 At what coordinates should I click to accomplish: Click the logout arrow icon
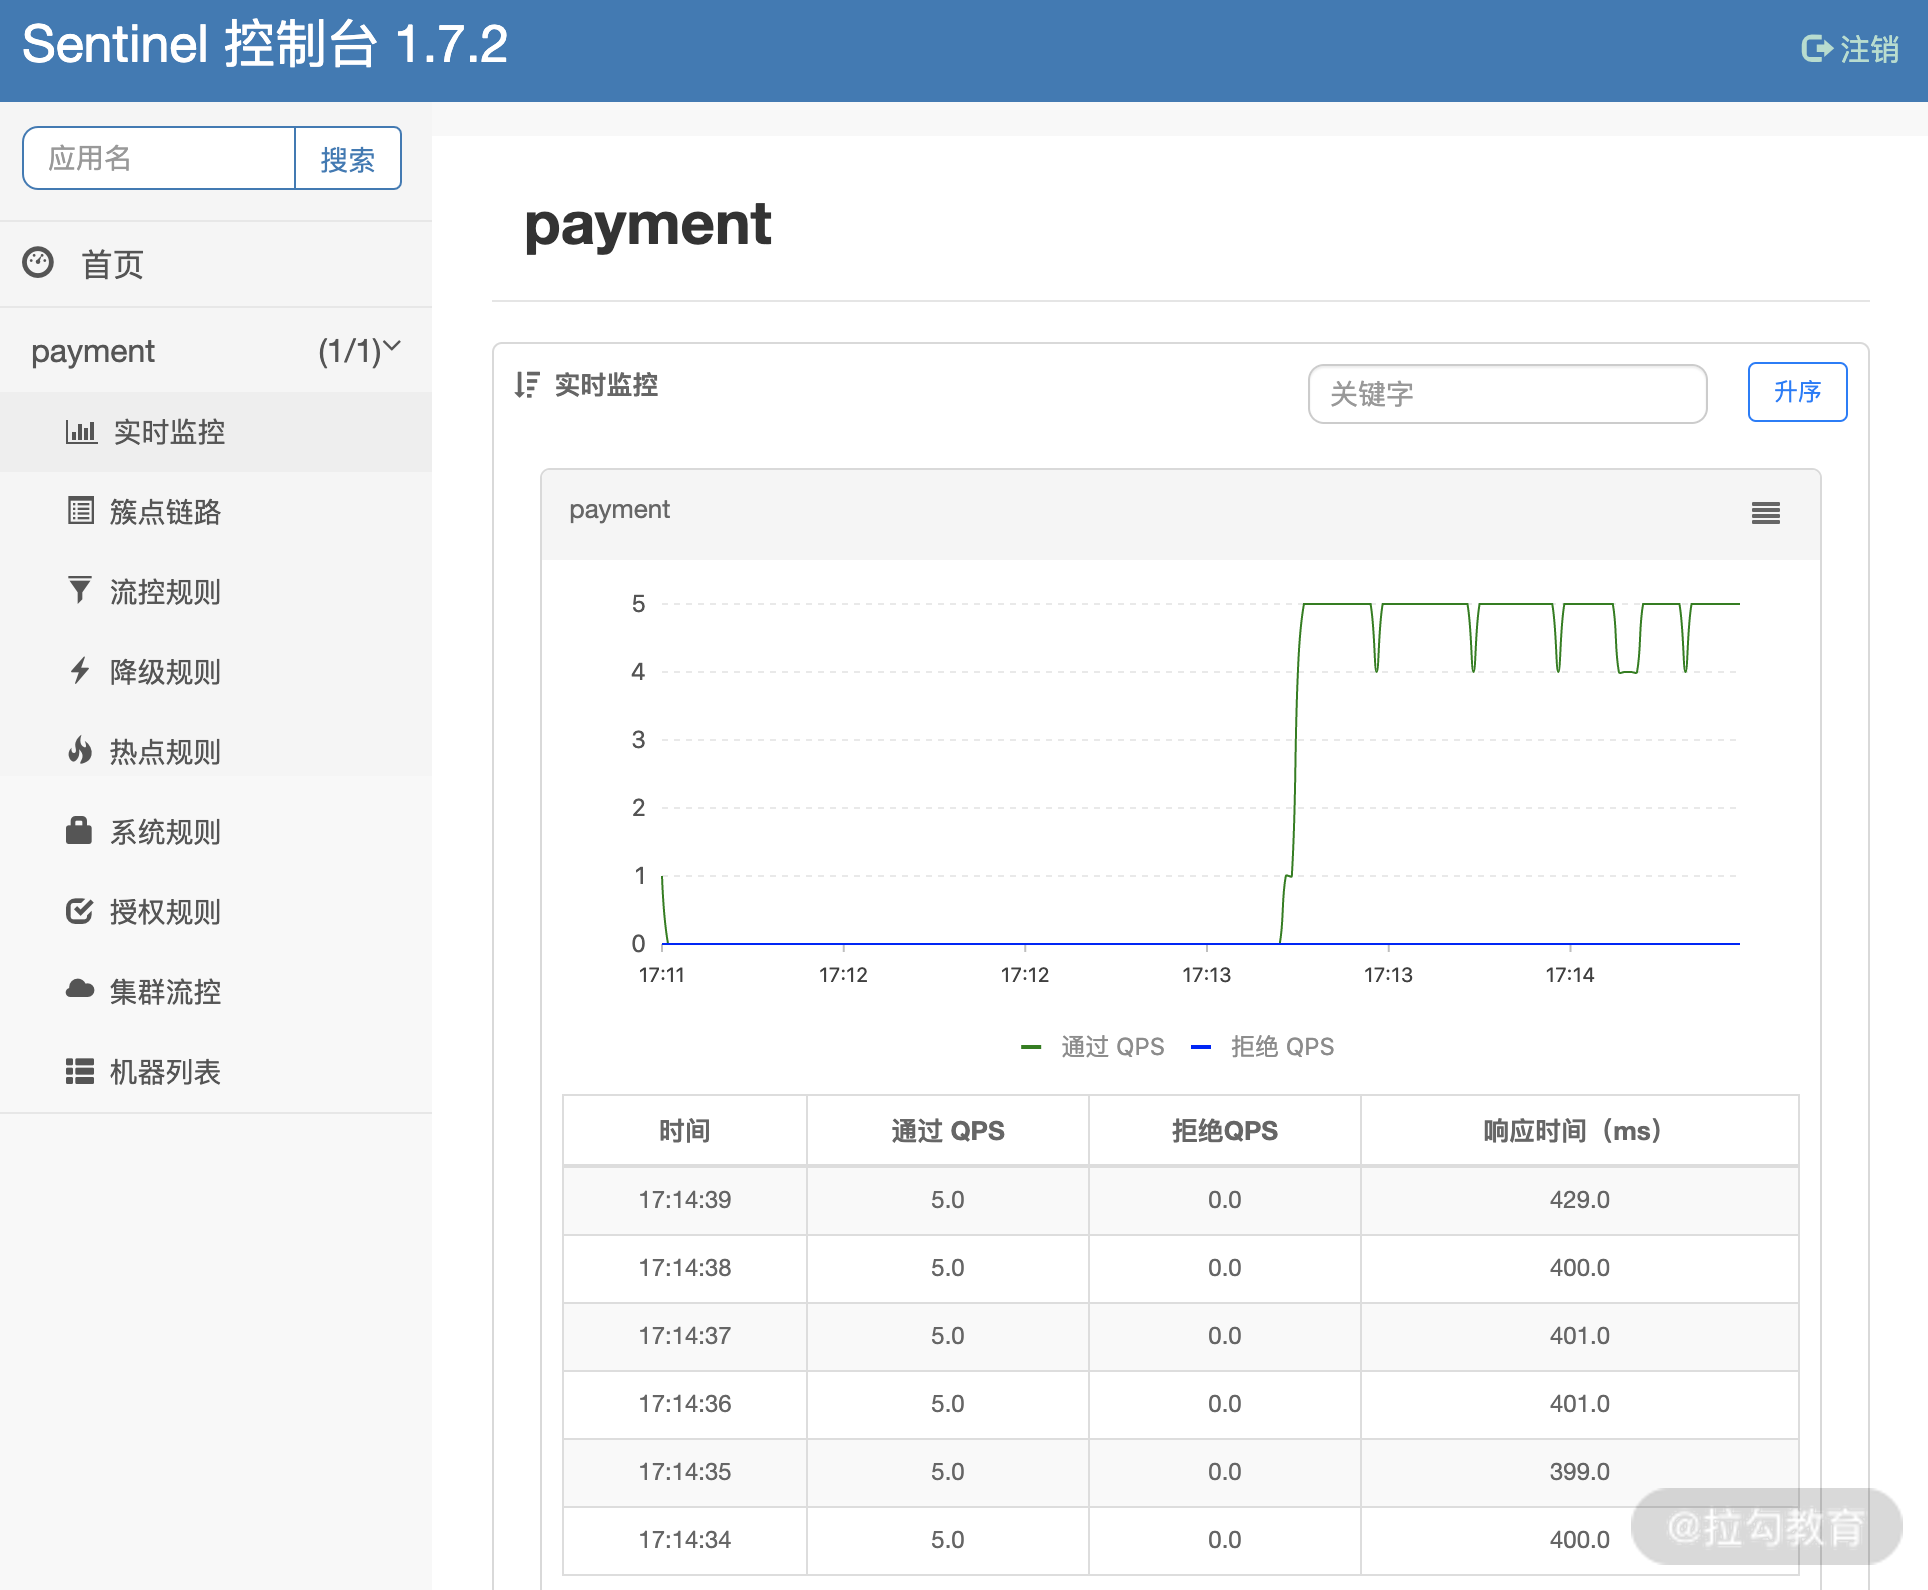1816,48
